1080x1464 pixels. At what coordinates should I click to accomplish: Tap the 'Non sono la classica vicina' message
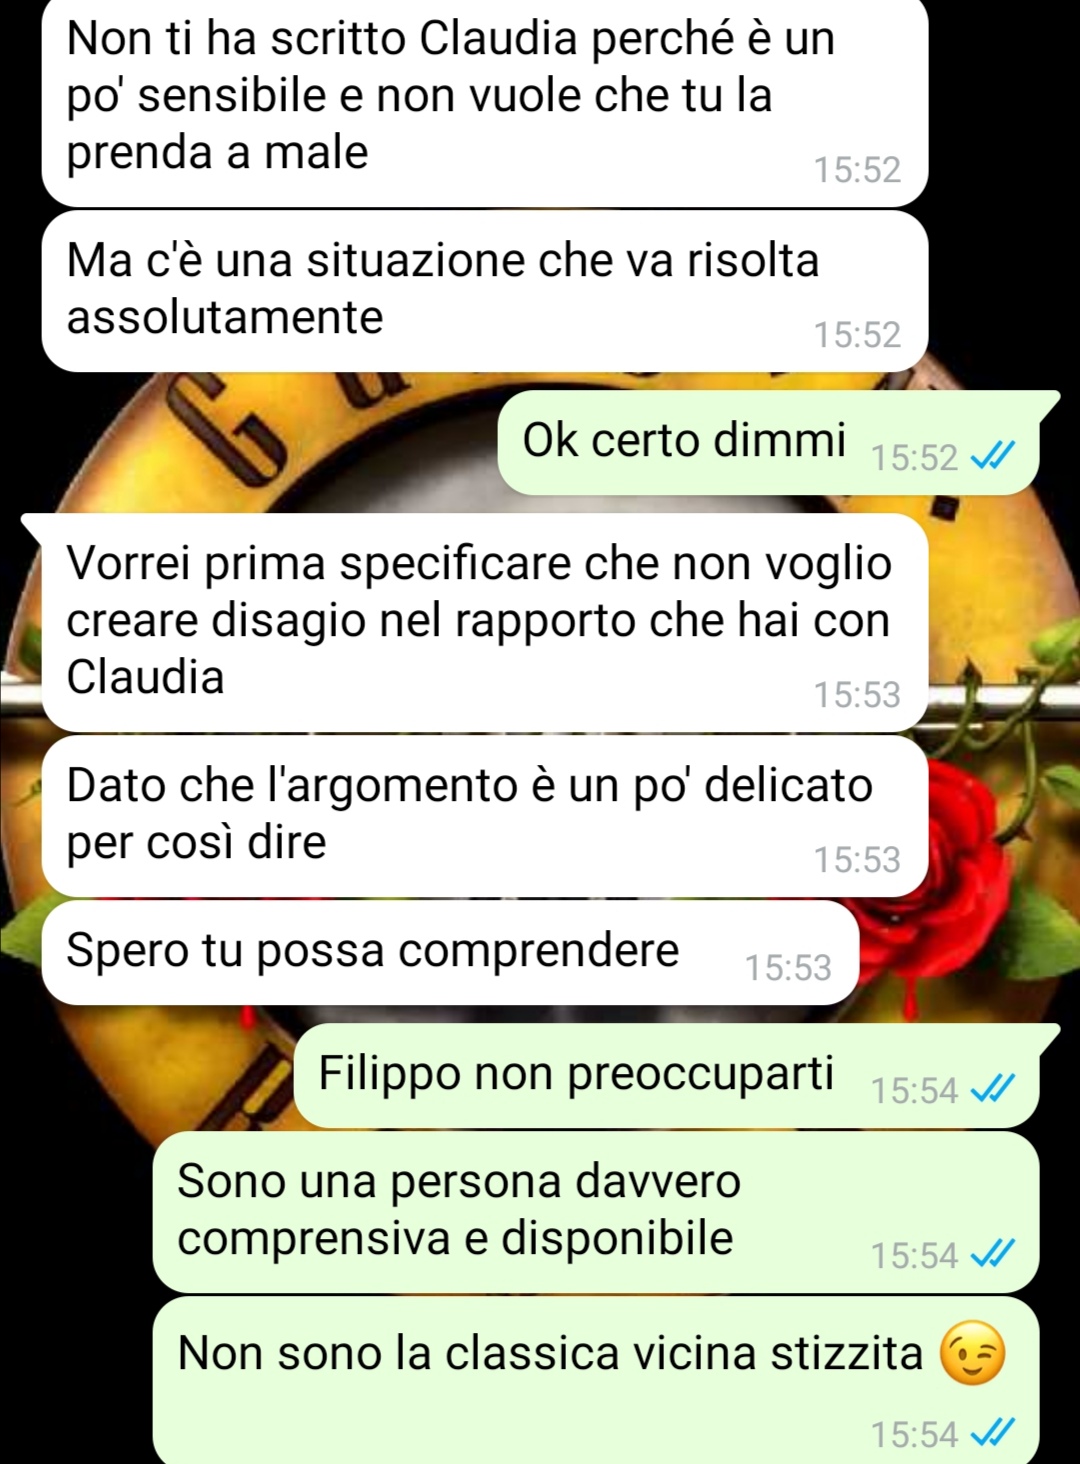596,1380
